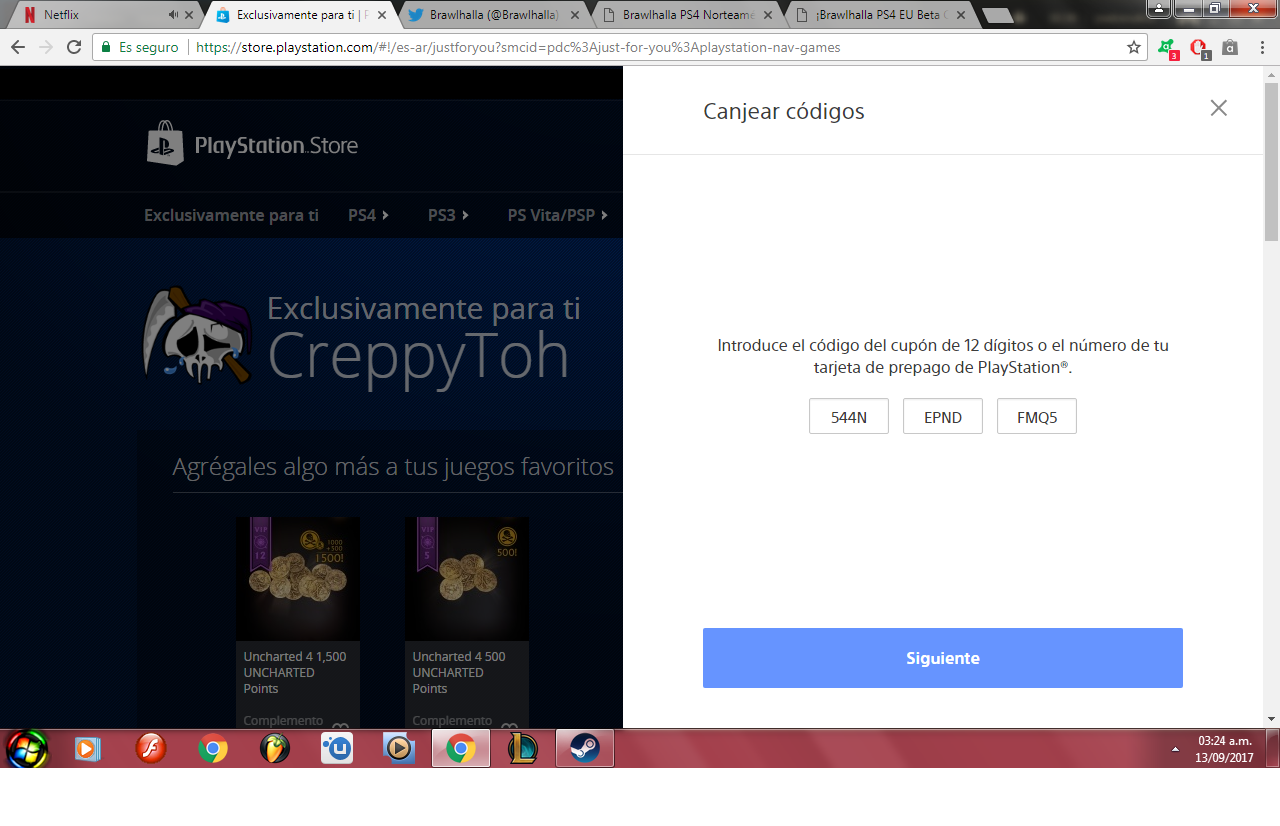1280x826 pixels.
Task: Bookmark this page with the star icon
Action: coord(1133,47)
